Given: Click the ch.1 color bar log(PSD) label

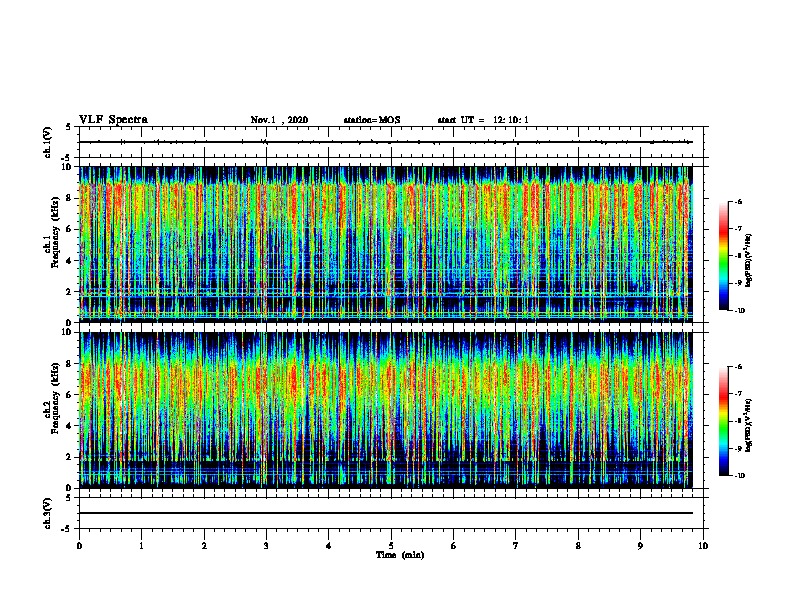Looking at the screenshot, I should click(749, 260).
